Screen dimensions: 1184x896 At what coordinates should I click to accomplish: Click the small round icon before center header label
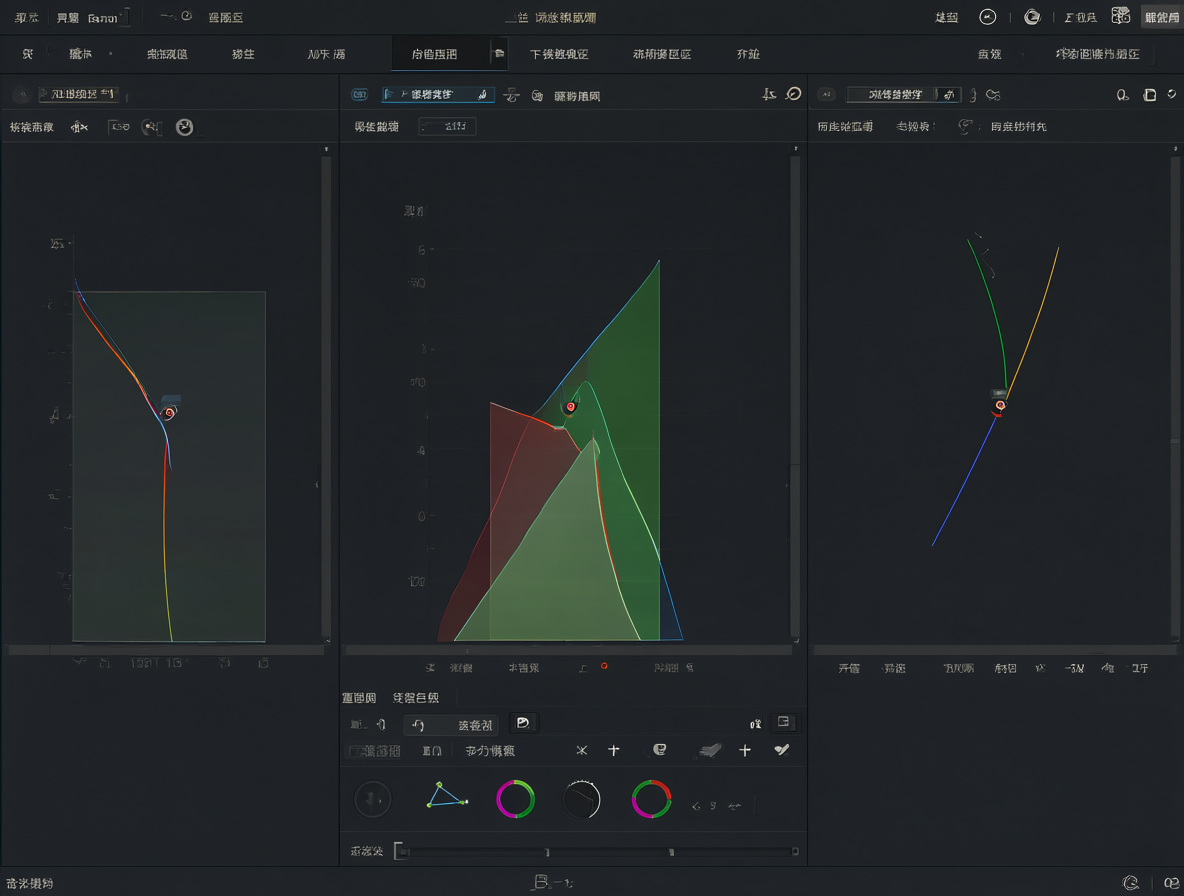pyautogui.click(x=537, y=96)
